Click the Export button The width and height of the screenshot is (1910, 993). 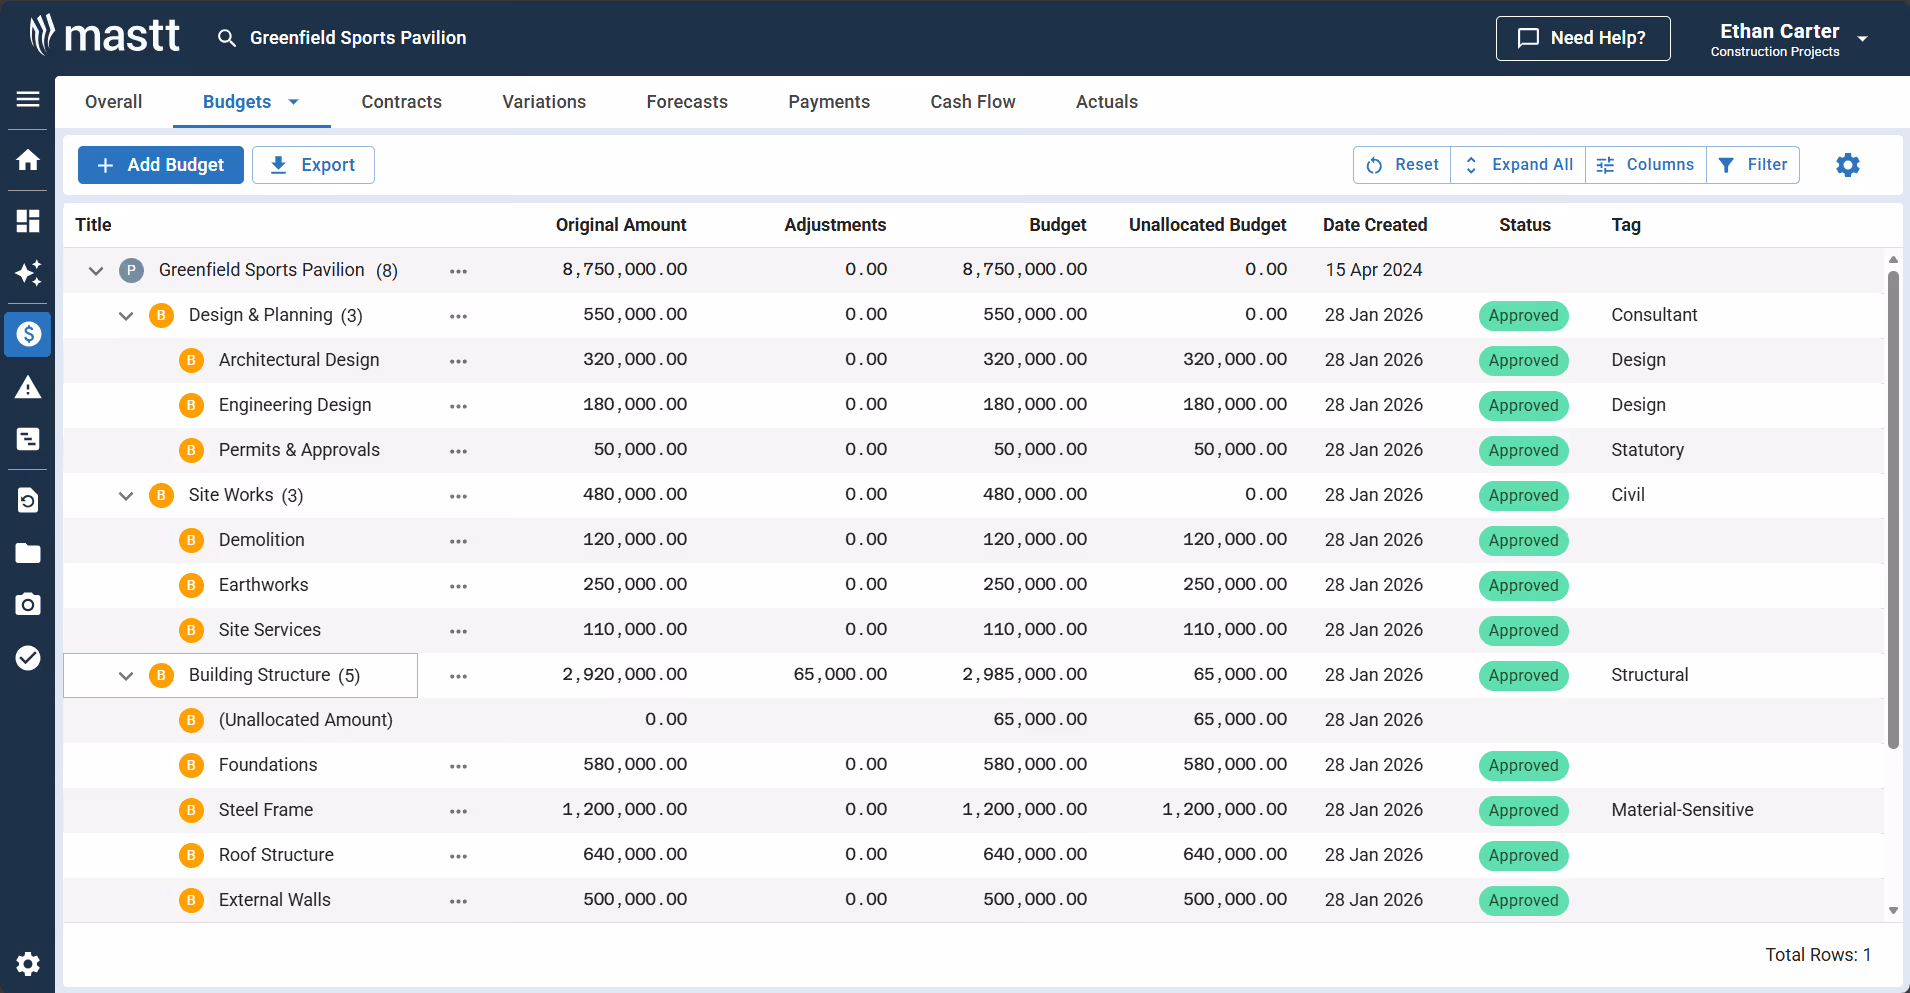pos(313,164)
